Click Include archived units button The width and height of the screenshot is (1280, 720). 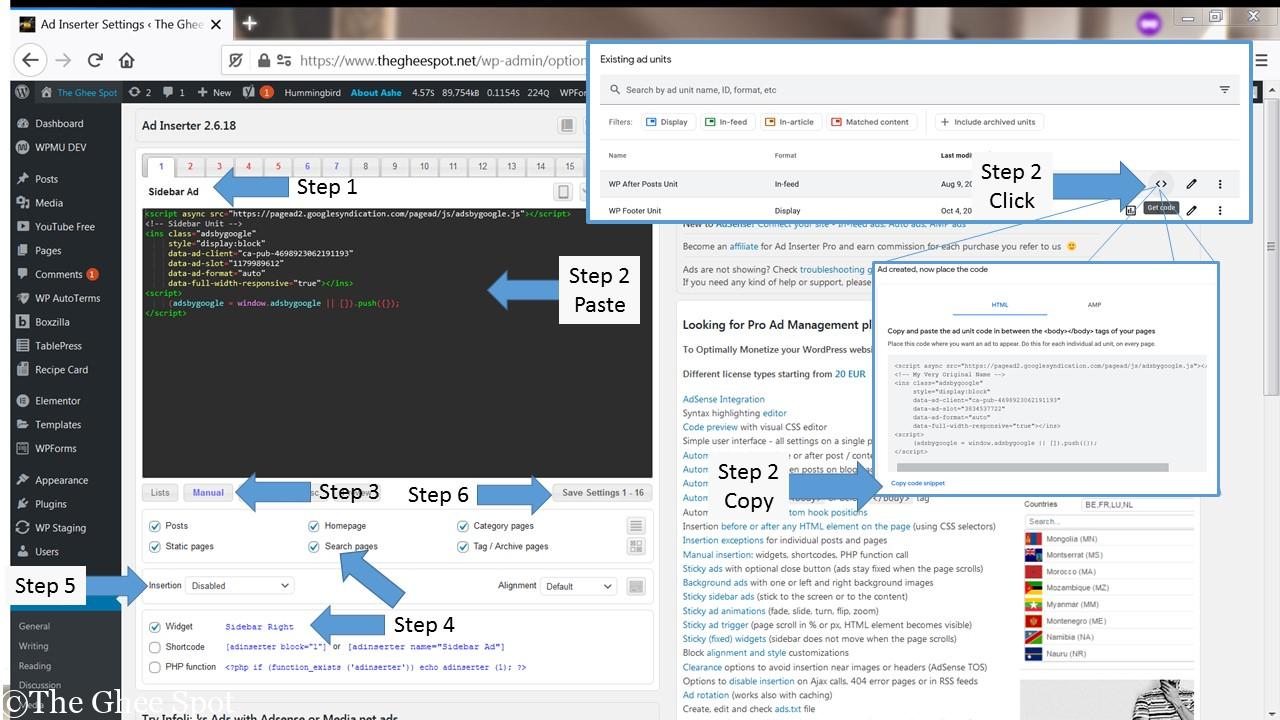990,122
